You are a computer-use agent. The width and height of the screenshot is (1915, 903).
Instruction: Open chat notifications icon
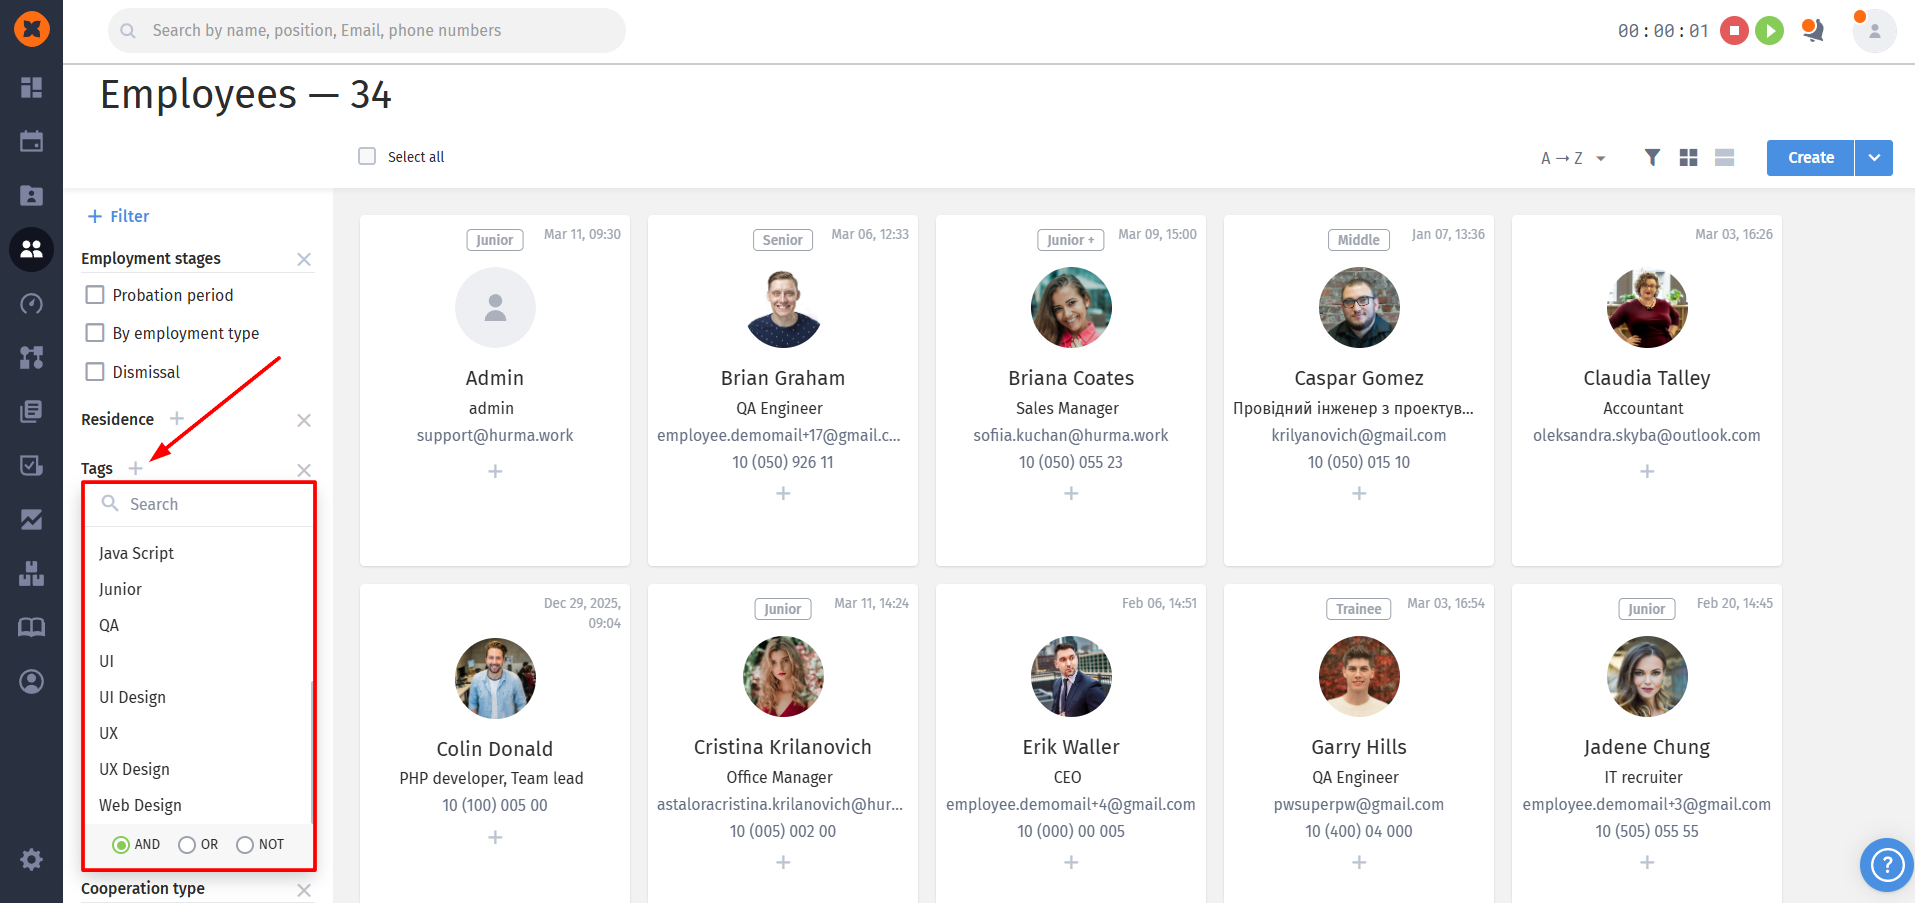click(1812, 31)
